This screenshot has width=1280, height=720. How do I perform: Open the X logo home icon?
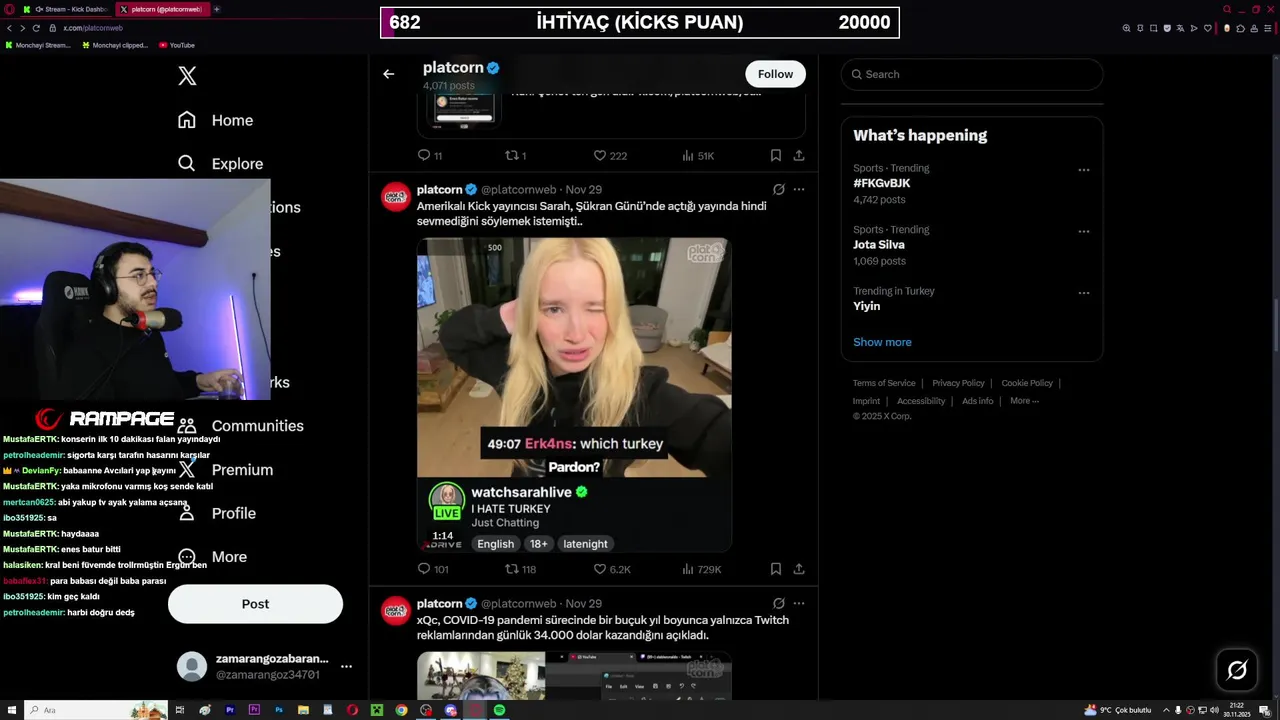point(187,76)
